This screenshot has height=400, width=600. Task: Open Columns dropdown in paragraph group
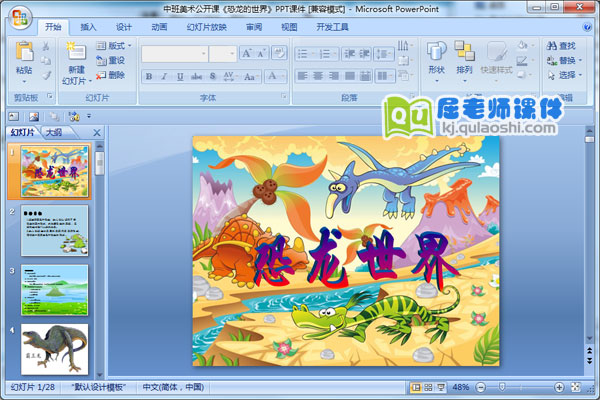[x=384, y=76]
